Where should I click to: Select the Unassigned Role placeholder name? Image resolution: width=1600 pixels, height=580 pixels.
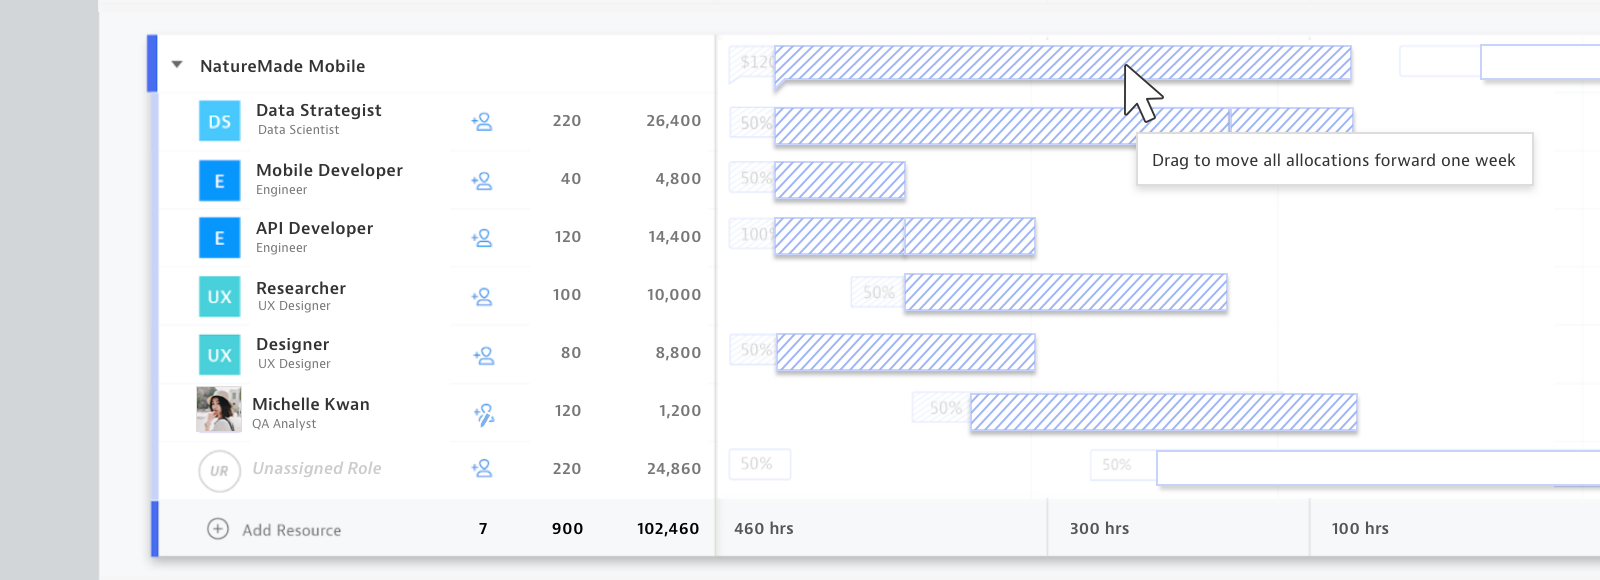tap(316, 468)
